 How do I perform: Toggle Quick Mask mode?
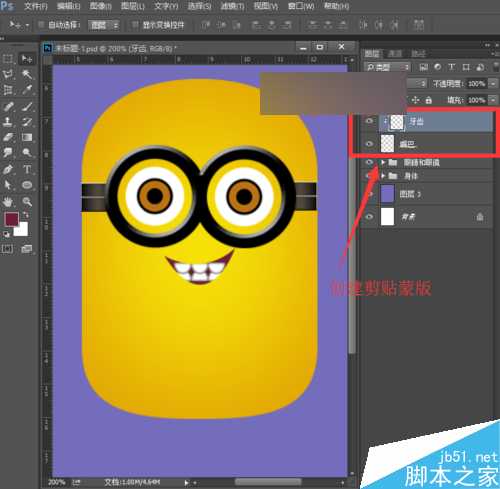point(7,249)
